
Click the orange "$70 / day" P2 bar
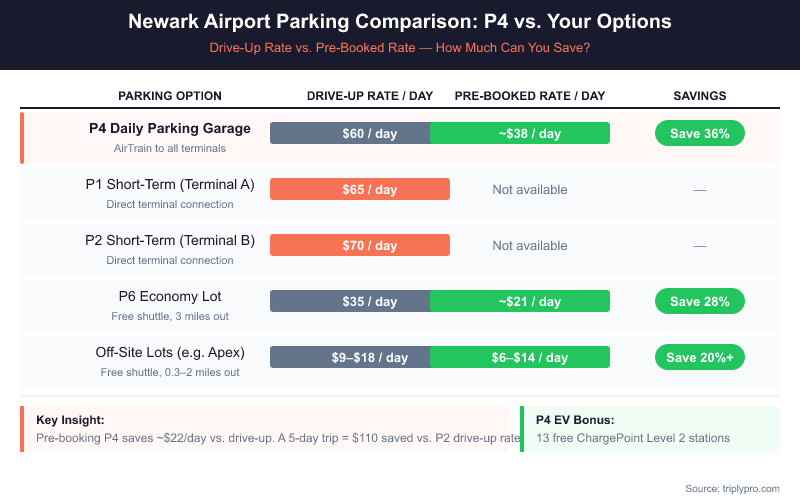point(360,246)
